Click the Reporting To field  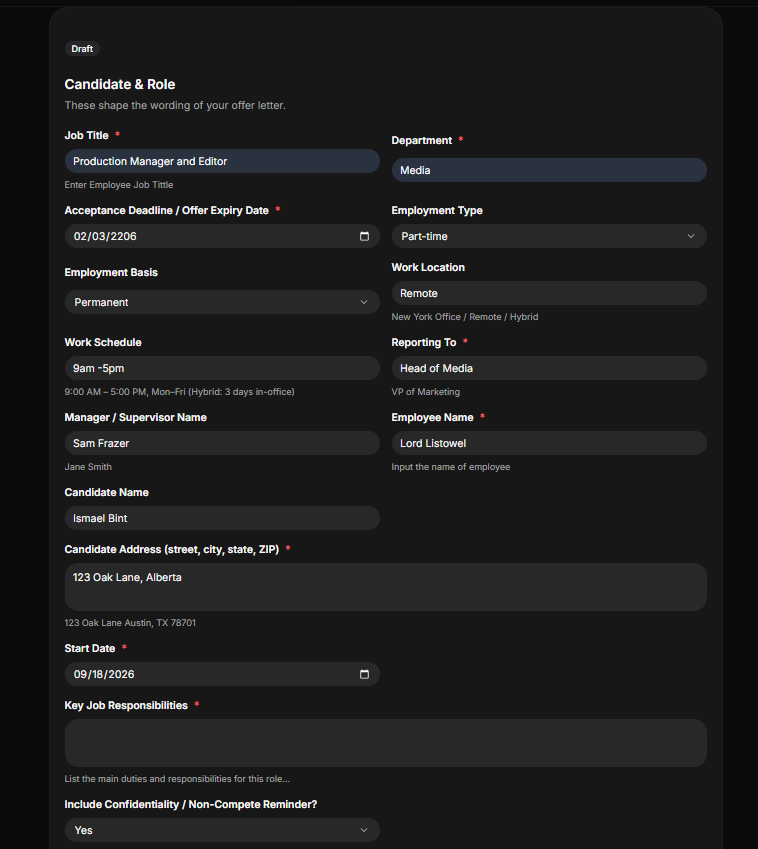[x=549, y=368]
